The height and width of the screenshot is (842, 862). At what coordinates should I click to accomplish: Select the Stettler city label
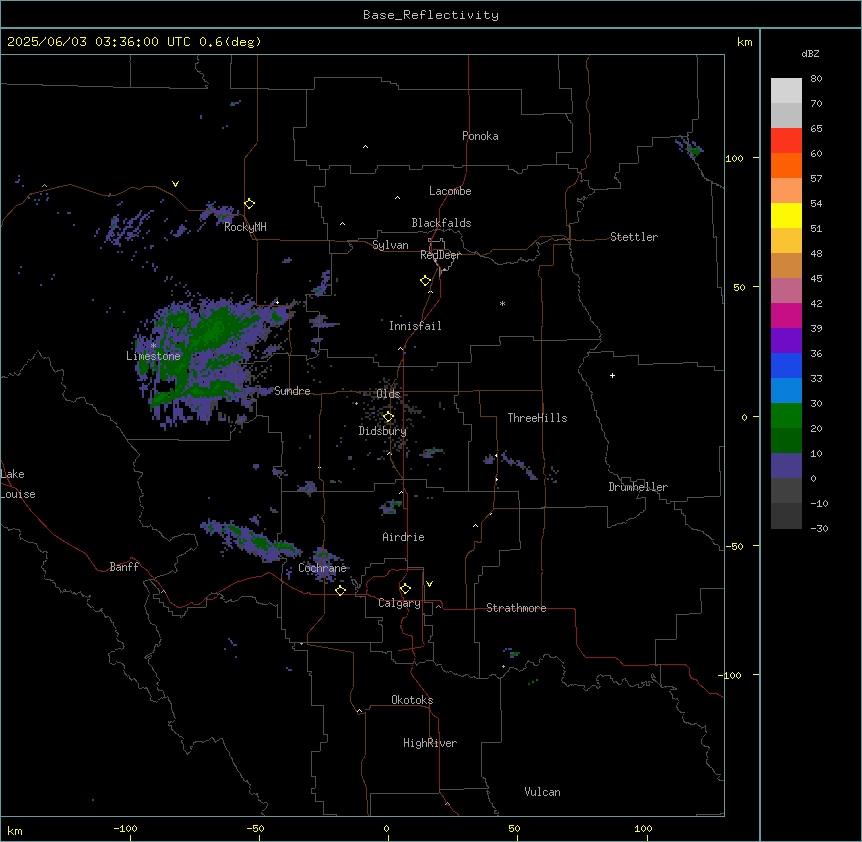click(x=633, y=237)
